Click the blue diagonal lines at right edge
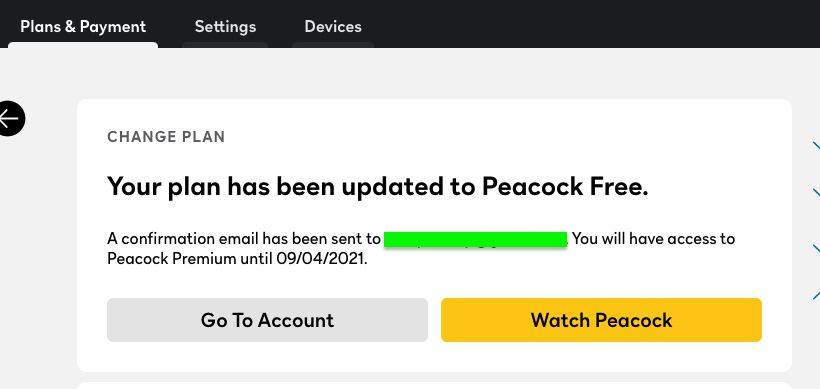820x389 pixels. click(816, 220)
